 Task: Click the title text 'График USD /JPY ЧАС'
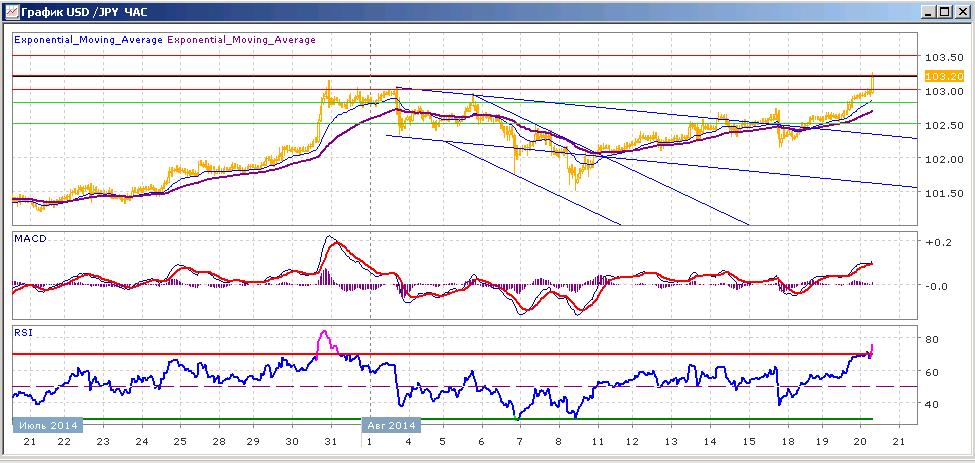[x=84, y=12]
